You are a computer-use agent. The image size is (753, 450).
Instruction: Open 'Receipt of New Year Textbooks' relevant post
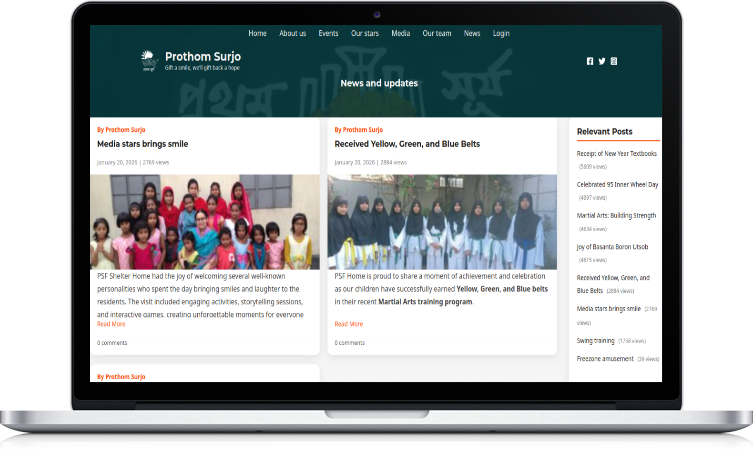click(x=616, y=154)
